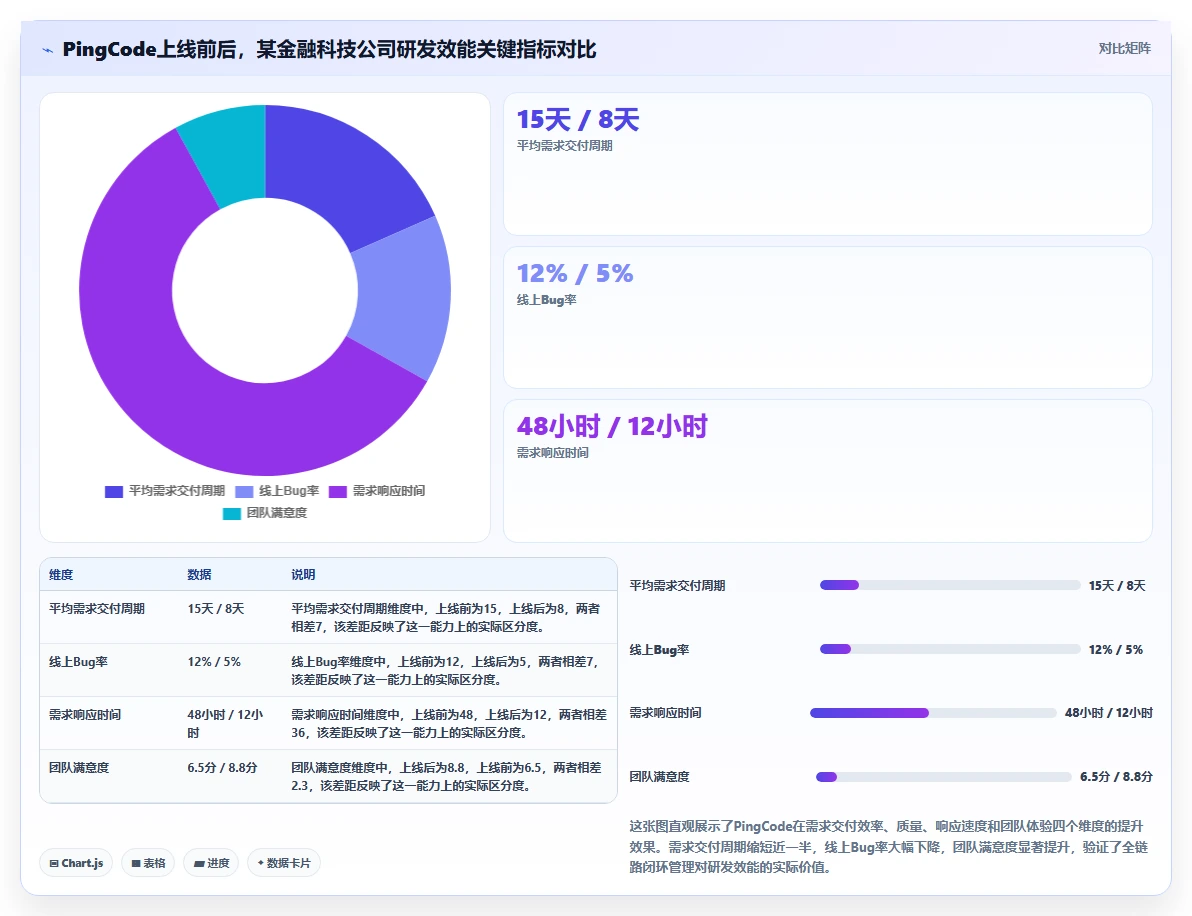Click the 平均需求交付周期 card caption
1192x916 pixels.
[x=565, y=146]
